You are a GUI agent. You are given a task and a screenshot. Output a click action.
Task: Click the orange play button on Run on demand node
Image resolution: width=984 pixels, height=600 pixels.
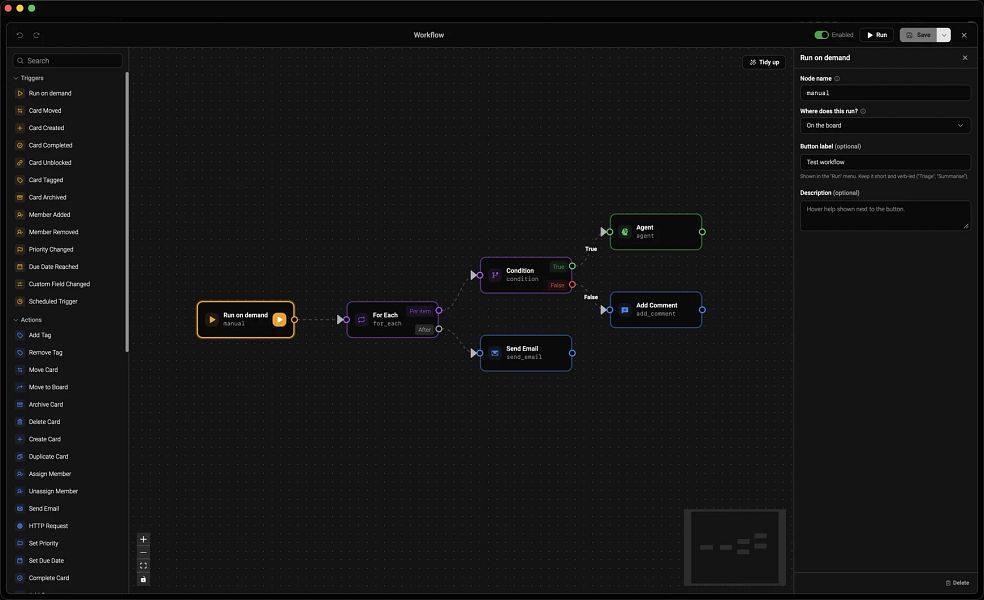point(279,320)
